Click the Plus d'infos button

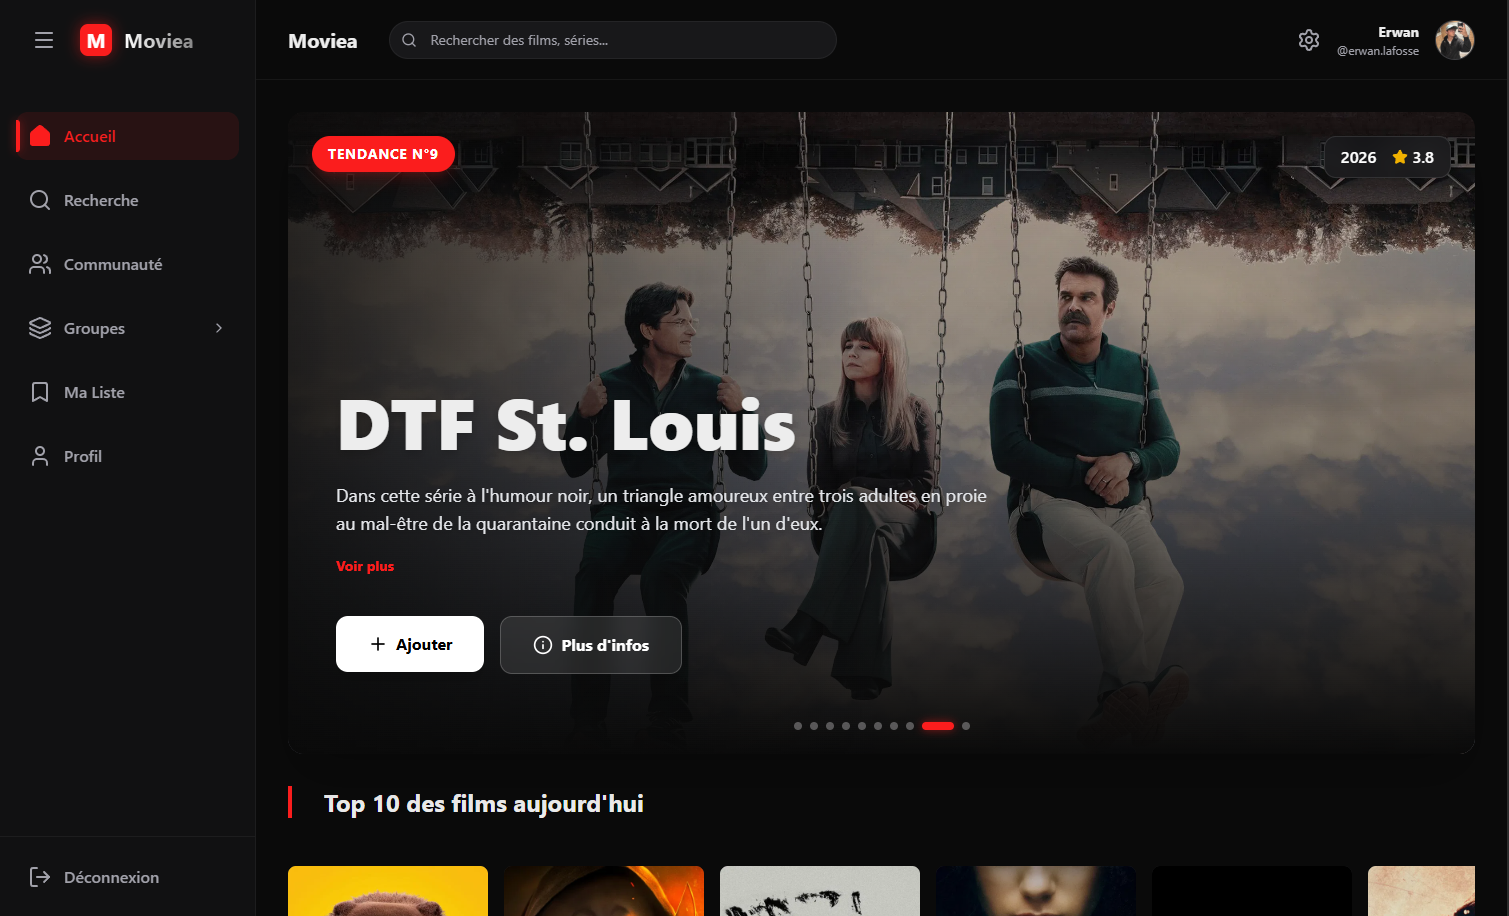pos(590,645)
